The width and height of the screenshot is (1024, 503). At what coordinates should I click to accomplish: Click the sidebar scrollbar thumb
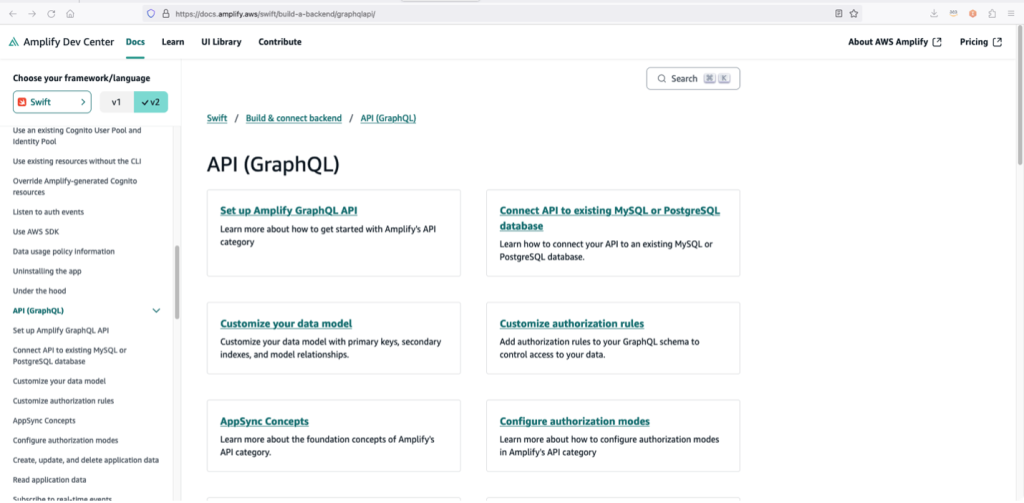tap(177, 282)
